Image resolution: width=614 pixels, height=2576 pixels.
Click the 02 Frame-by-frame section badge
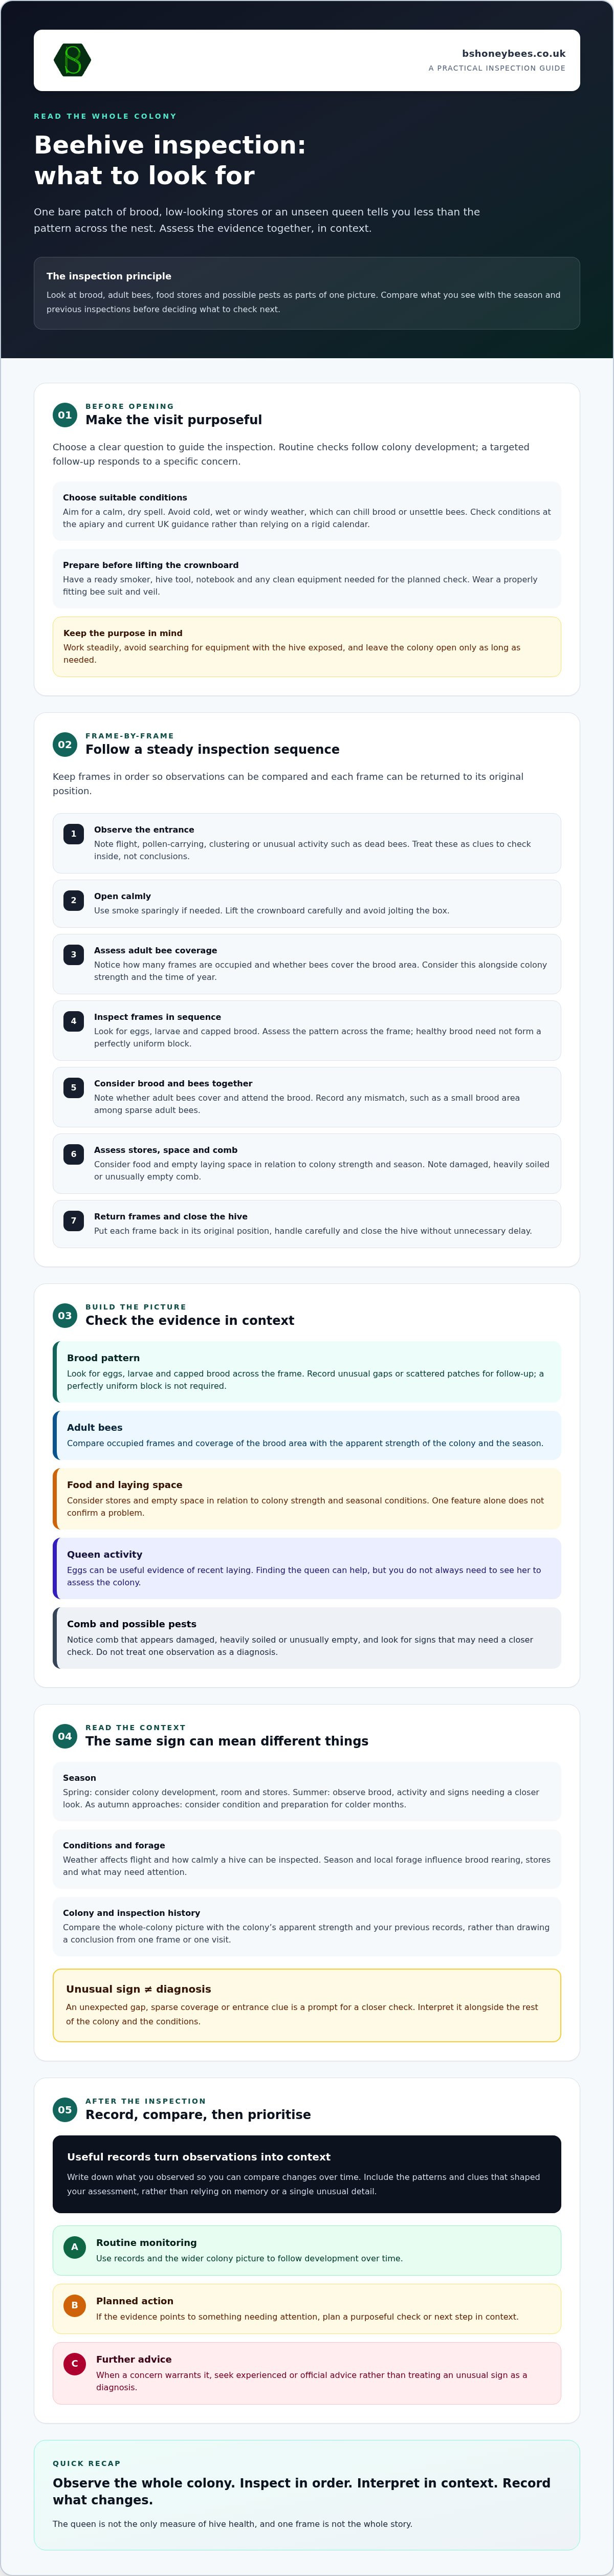pos(65,744)
